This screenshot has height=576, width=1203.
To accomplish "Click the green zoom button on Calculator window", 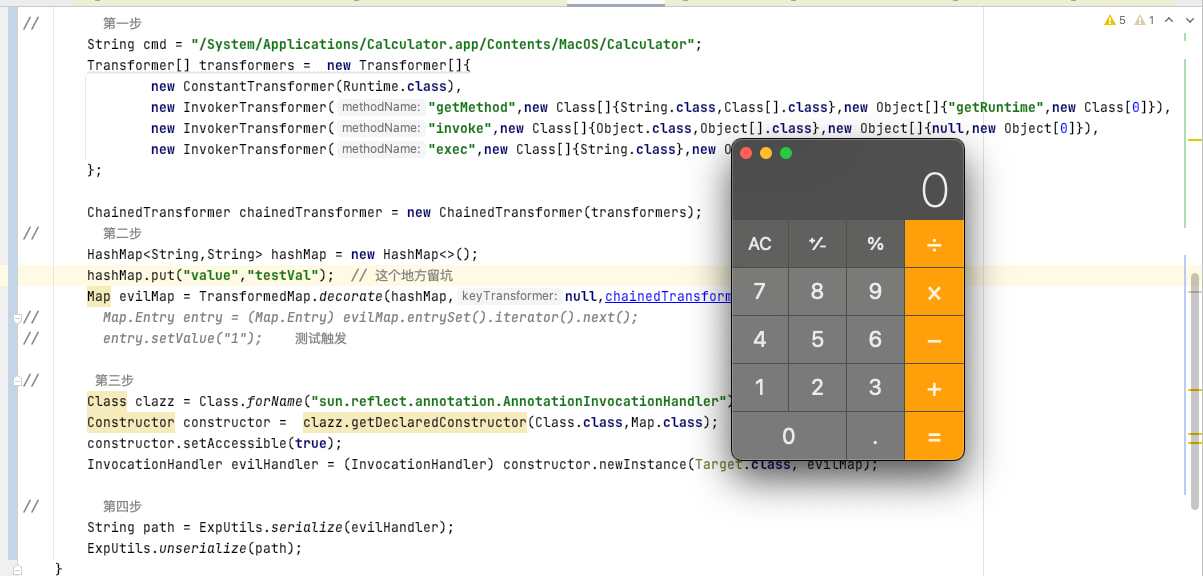I will (786, 153).
